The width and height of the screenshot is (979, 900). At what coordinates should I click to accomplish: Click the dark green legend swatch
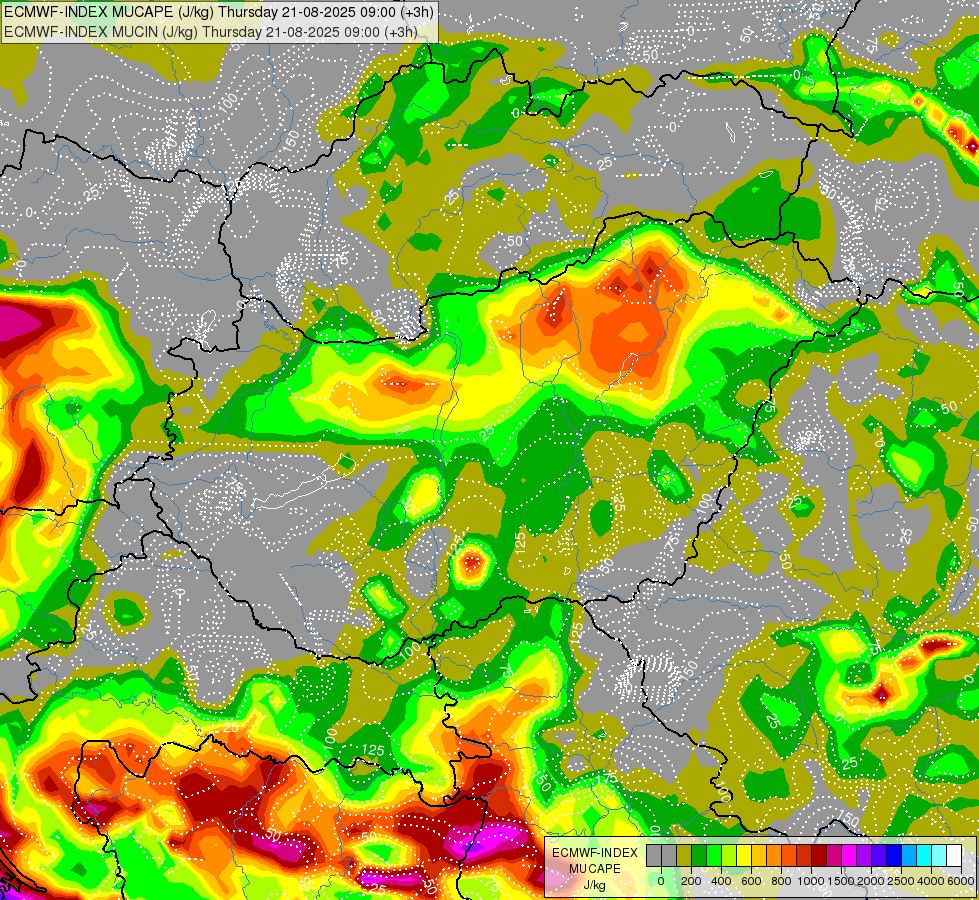point(699,855)
